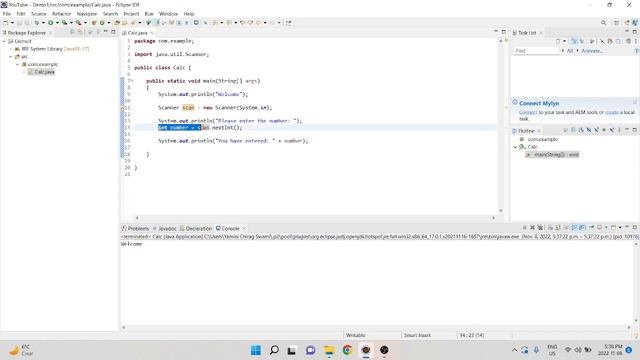640x360 pixels.
Task: Click the New Task icon in Task List
Action: pos(558,41)
